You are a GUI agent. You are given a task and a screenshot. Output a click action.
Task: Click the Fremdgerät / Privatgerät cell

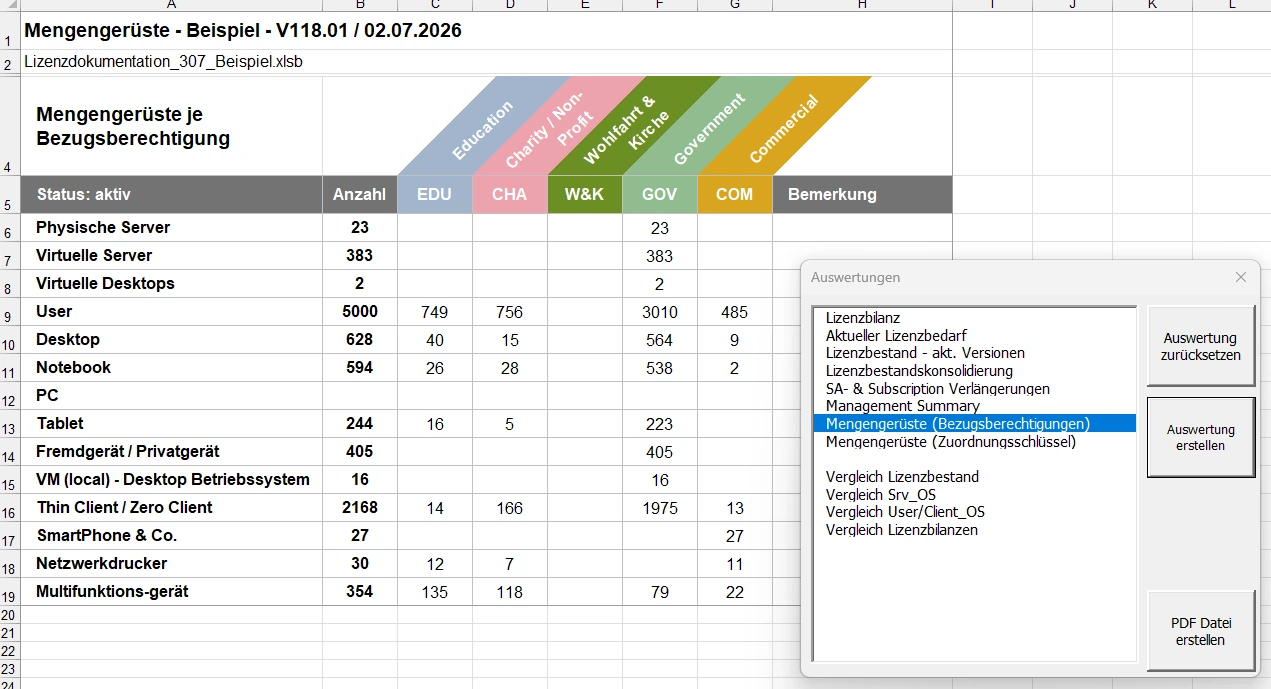coord(171,451)
